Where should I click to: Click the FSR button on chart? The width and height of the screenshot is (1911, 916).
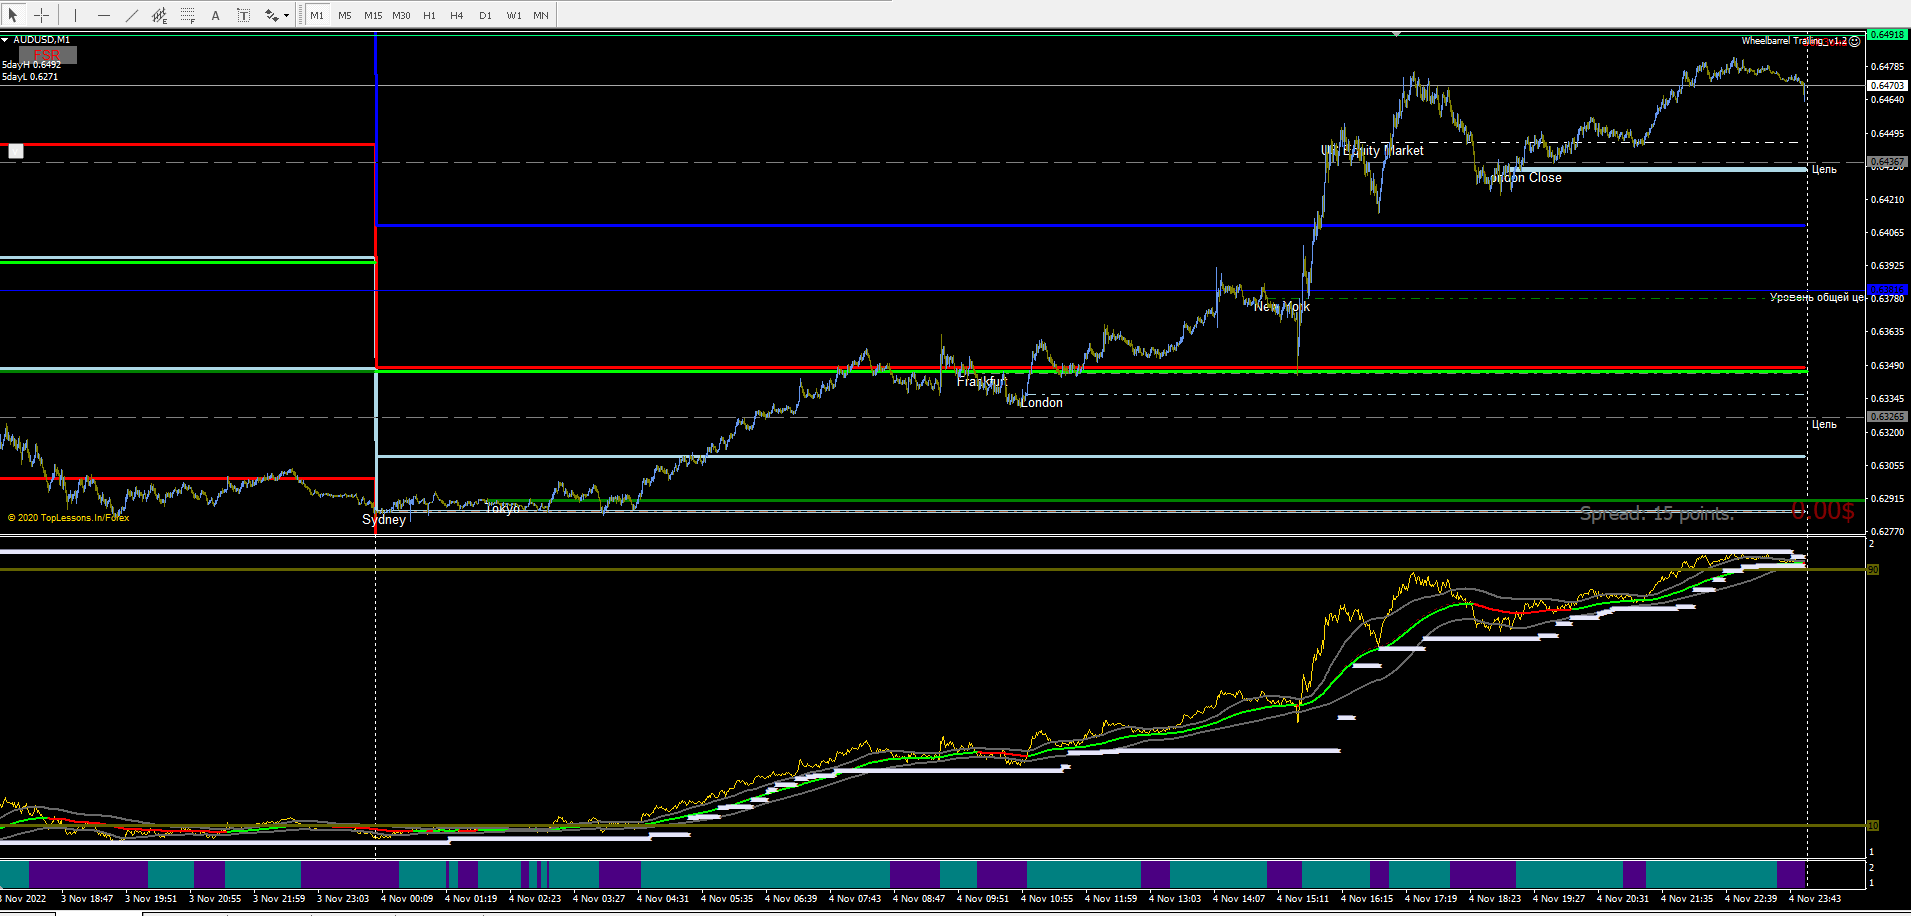click(47, 54)
